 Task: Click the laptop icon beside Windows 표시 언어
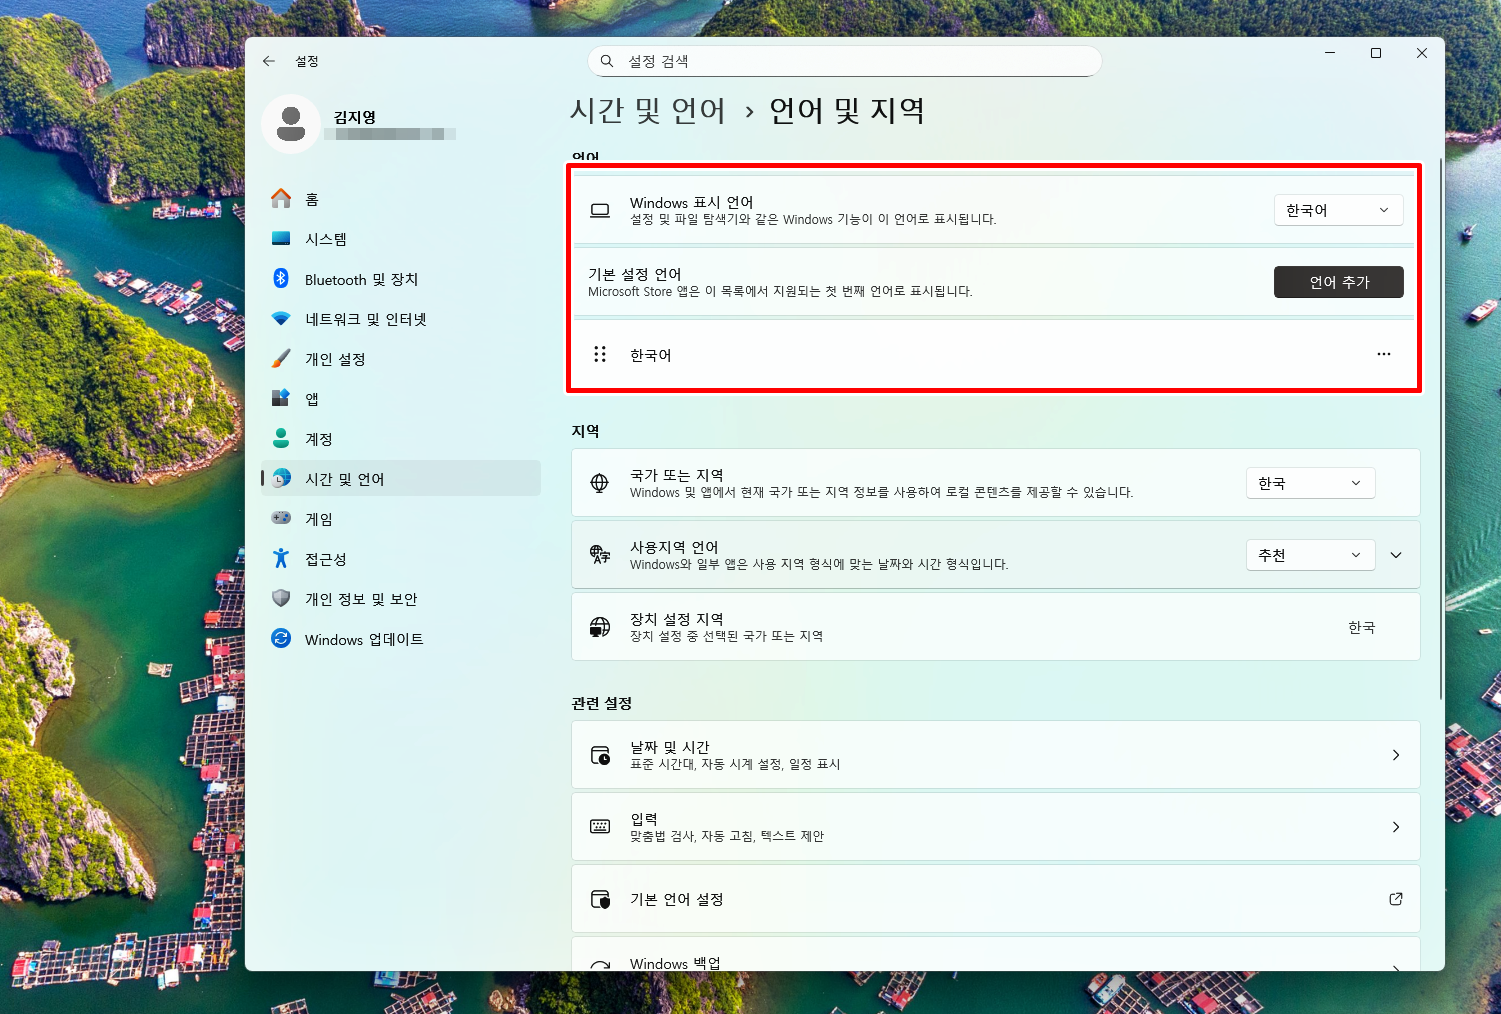pos(600,211)
